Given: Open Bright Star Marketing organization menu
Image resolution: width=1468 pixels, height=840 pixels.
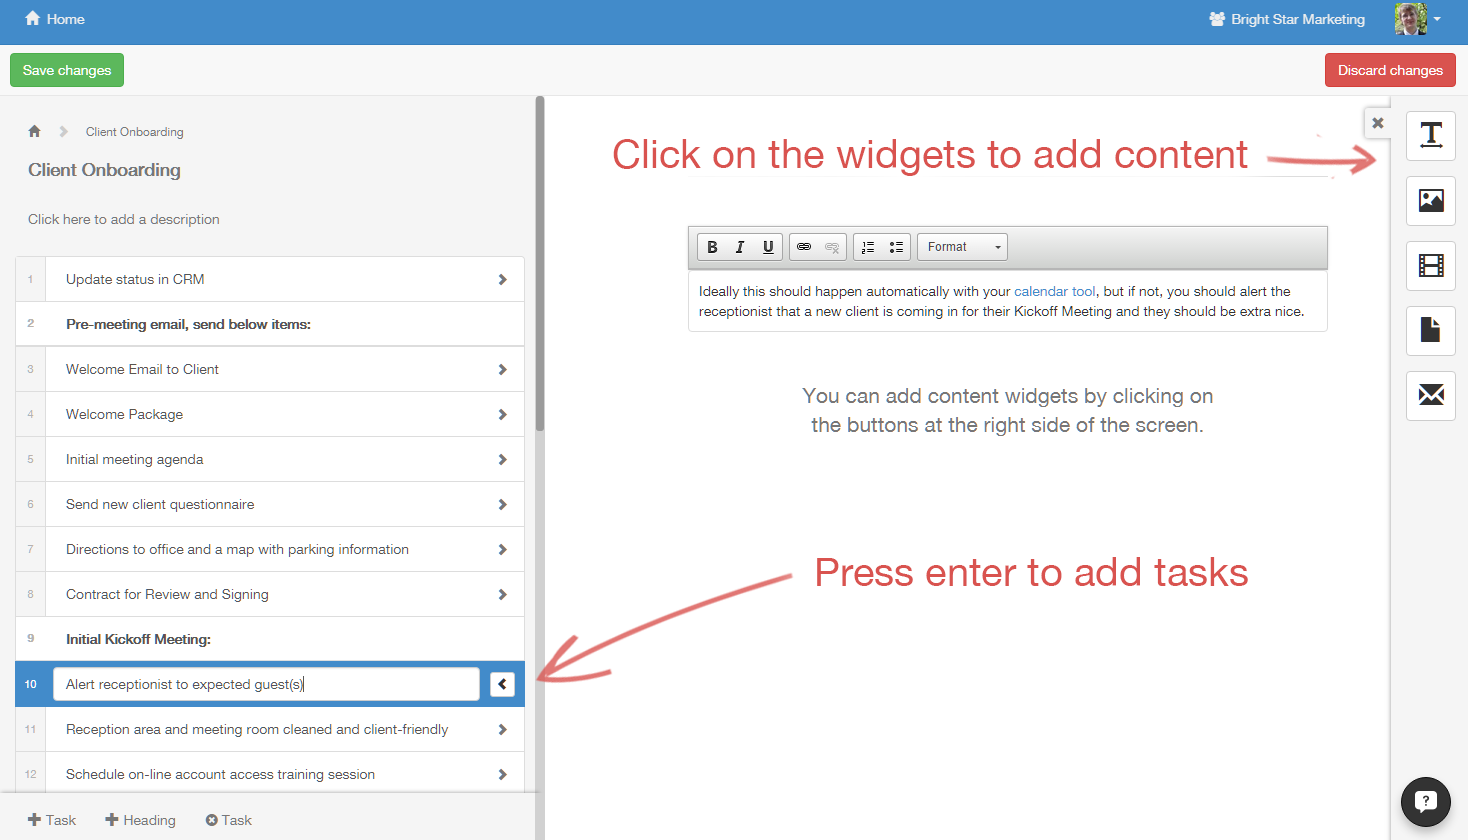Looking at the screenshot, I should point(1287,19).
